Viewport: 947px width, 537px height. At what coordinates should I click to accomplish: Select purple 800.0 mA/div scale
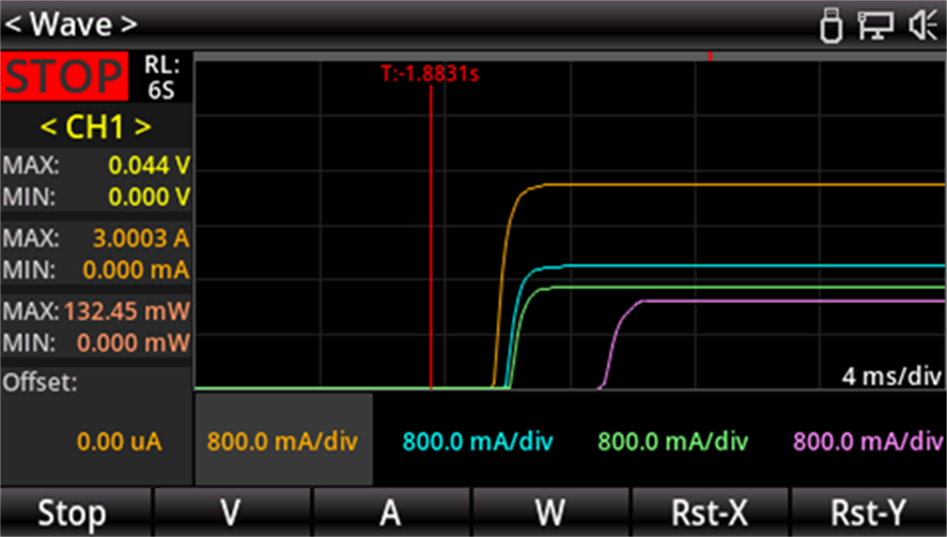click(x=867, y=441)
